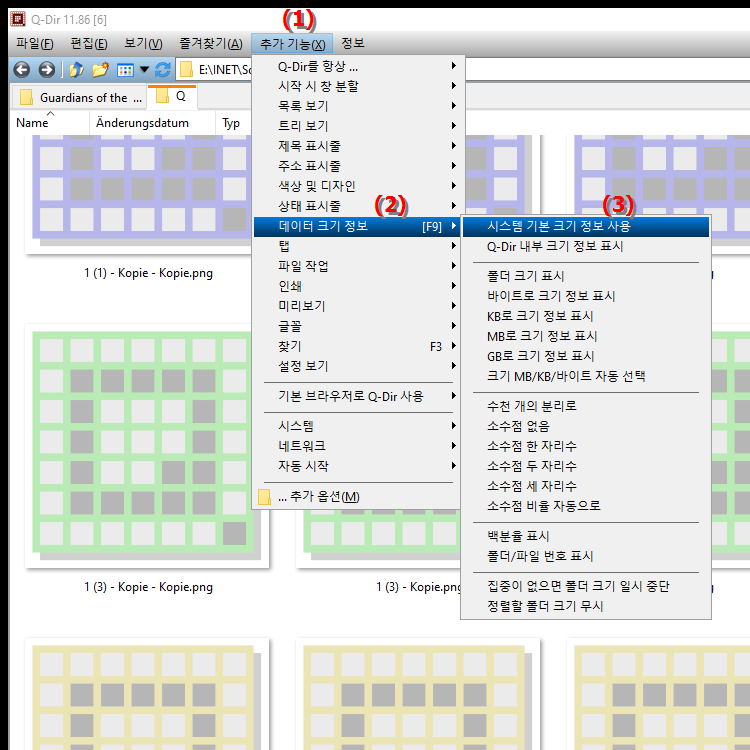Click the Q-Dir application icon in title bar
The width and height of the screenshot is (750, 750).
pos(18,19)
